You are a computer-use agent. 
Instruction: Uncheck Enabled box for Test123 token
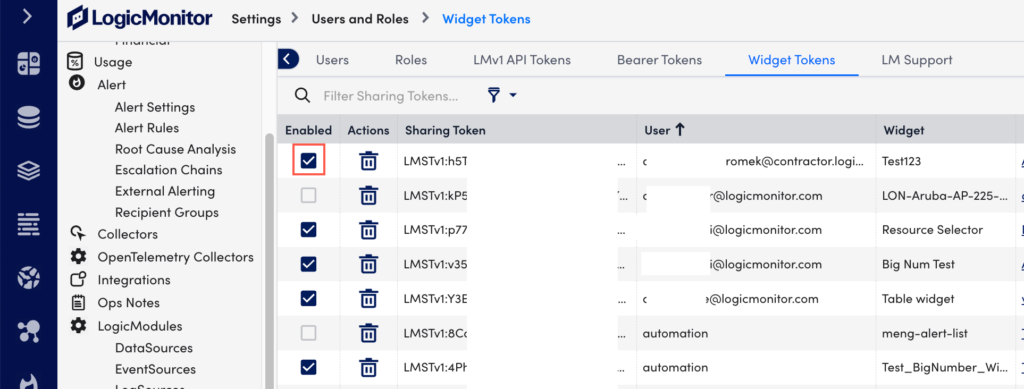point(308,161)
